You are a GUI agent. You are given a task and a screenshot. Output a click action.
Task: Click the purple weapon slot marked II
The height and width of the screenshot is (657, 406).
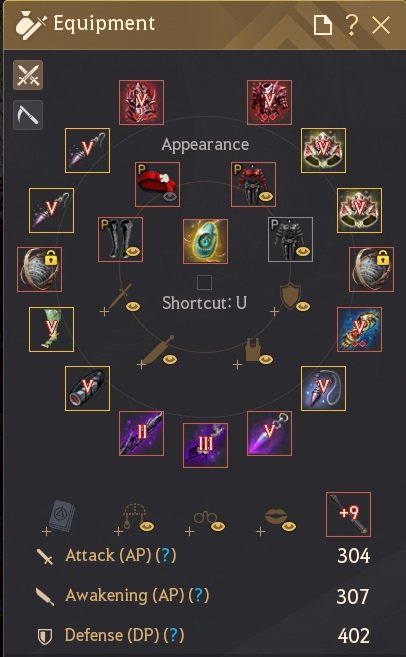tap(142, 433)
